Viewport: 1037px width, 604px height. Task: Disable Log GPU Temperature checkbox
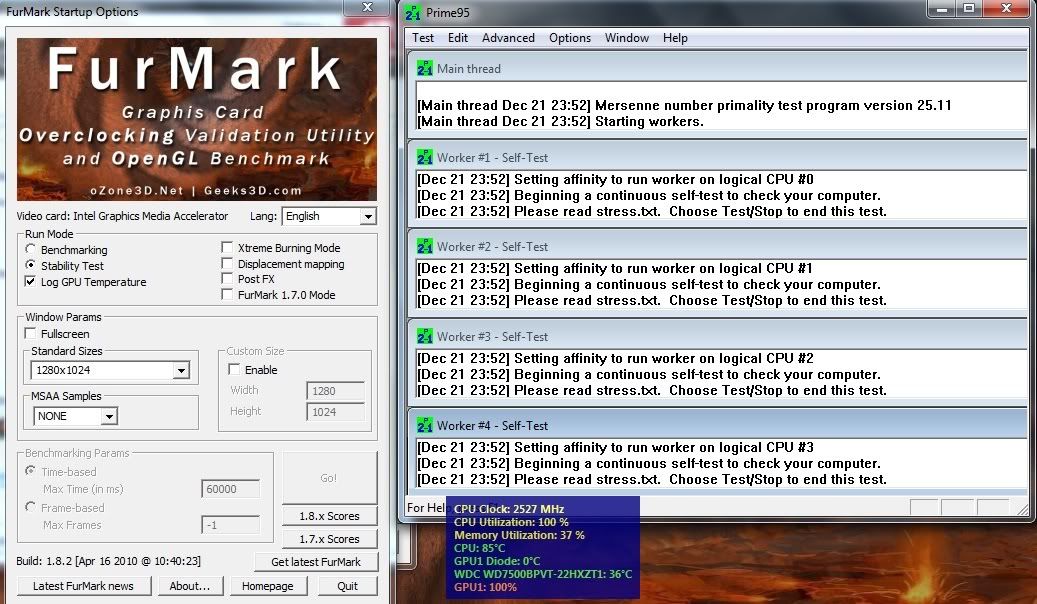tap(32, 282)
